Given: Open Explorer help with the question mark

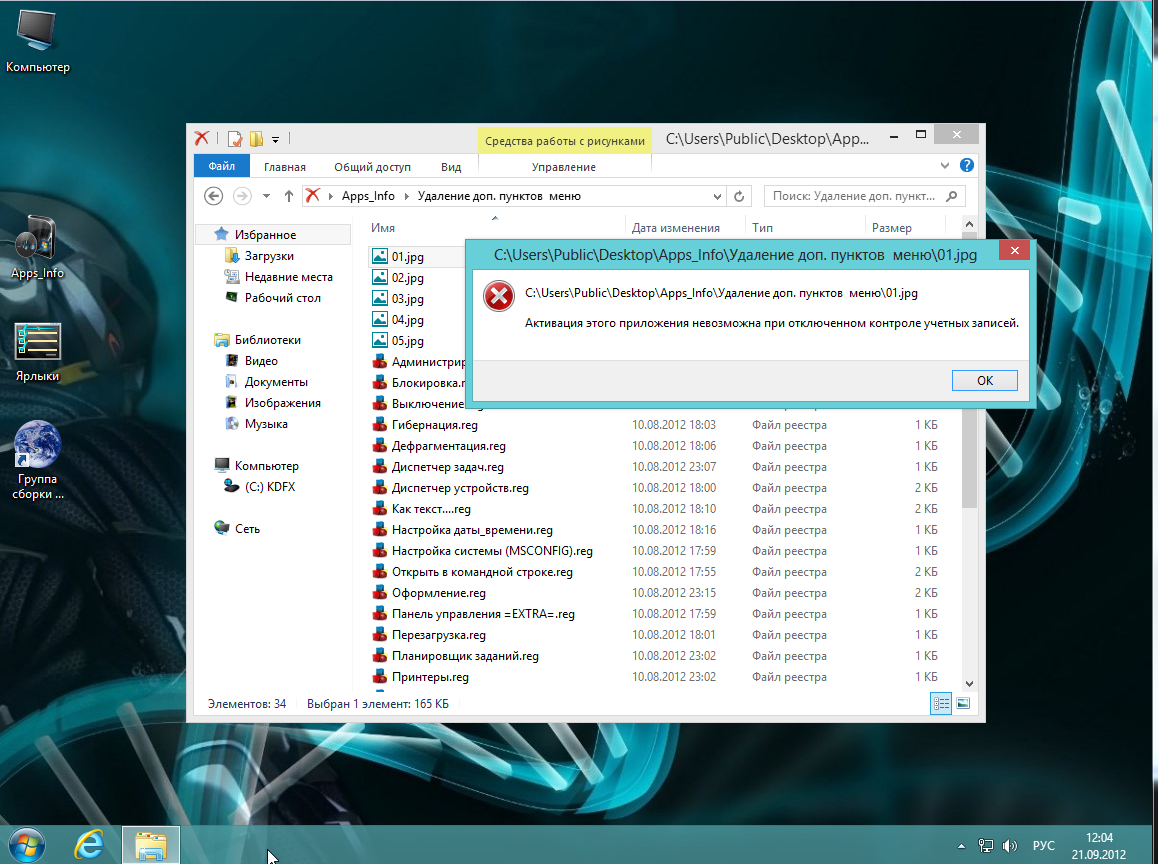Looking at the screenshot, I should 967,165.
